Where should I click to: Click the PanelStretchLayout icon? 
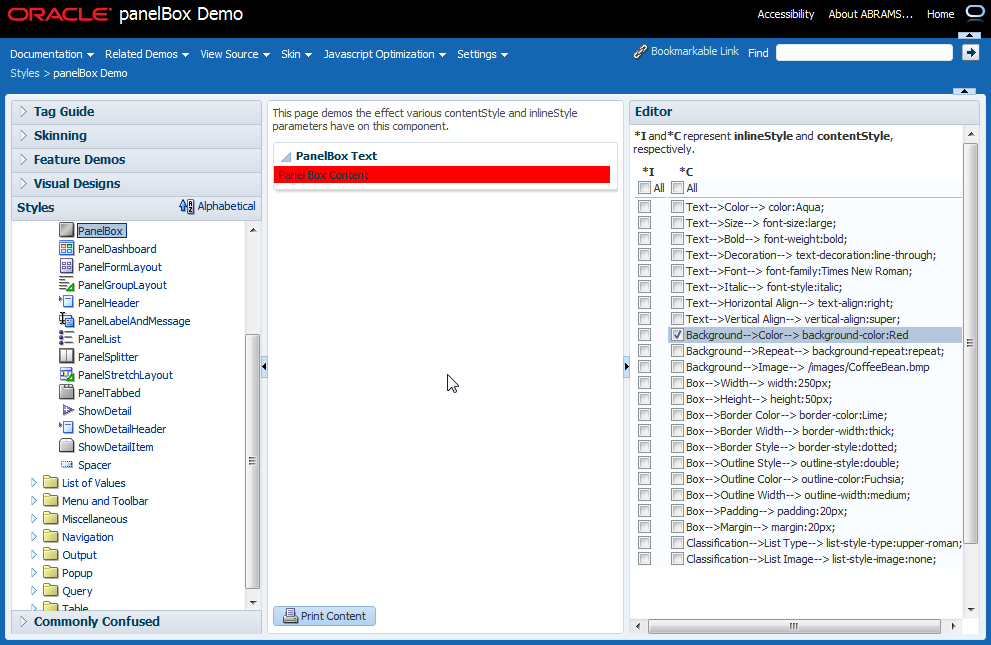coord(66,374)
